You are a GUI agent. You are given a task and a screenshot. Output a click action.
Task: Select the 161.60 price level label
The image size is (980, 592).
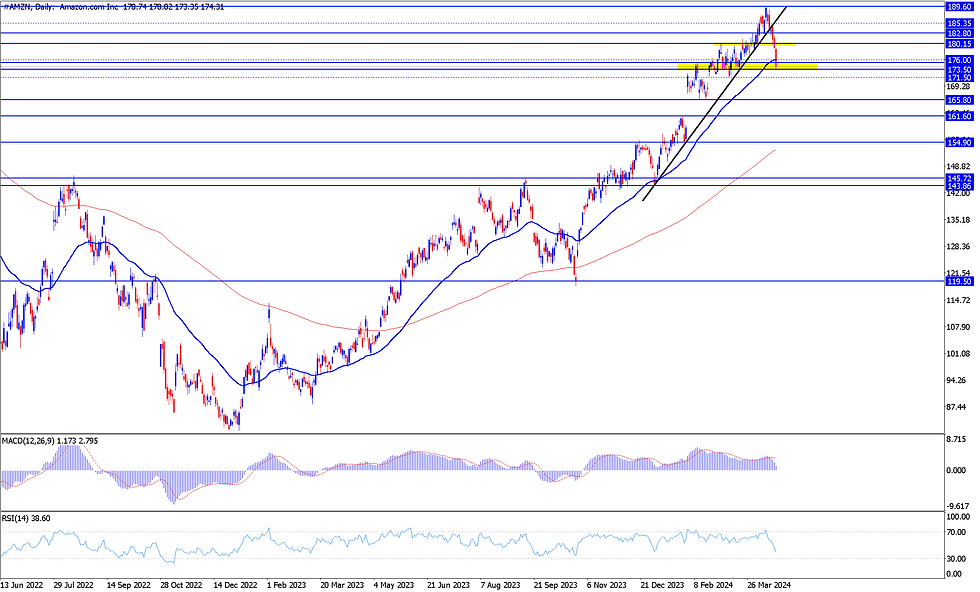(x=959, y=116)
